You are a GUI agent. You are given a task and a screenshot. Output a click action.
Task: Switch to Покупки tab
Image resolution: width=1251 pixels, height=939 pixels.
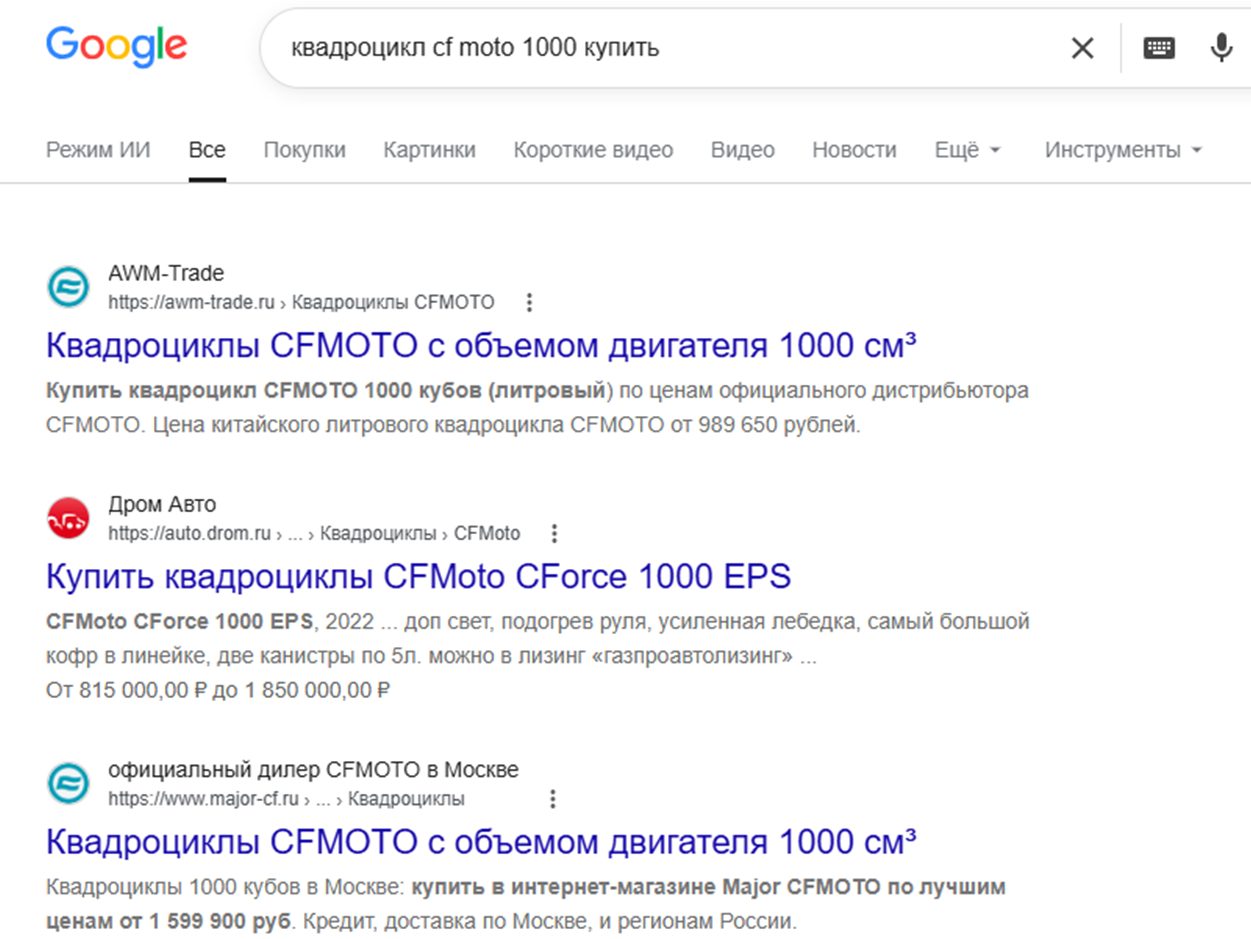pos(305,150)
